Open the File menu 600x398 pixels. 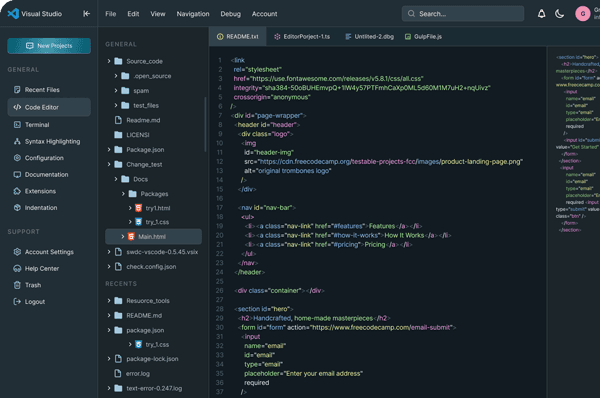(111, 14)
